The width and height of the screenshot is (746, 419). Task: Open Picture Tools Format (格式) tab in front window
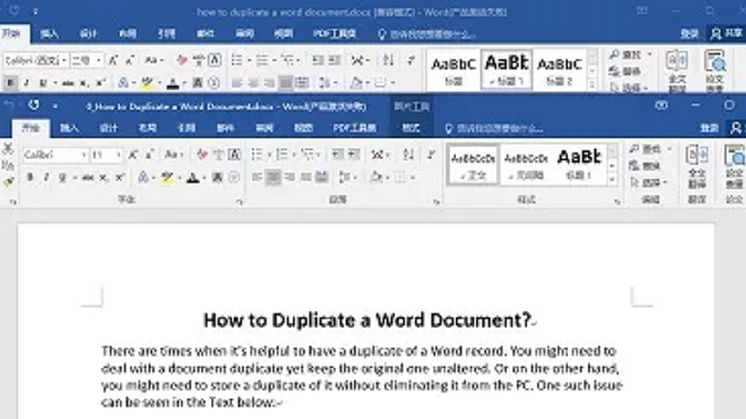(411, 128)
